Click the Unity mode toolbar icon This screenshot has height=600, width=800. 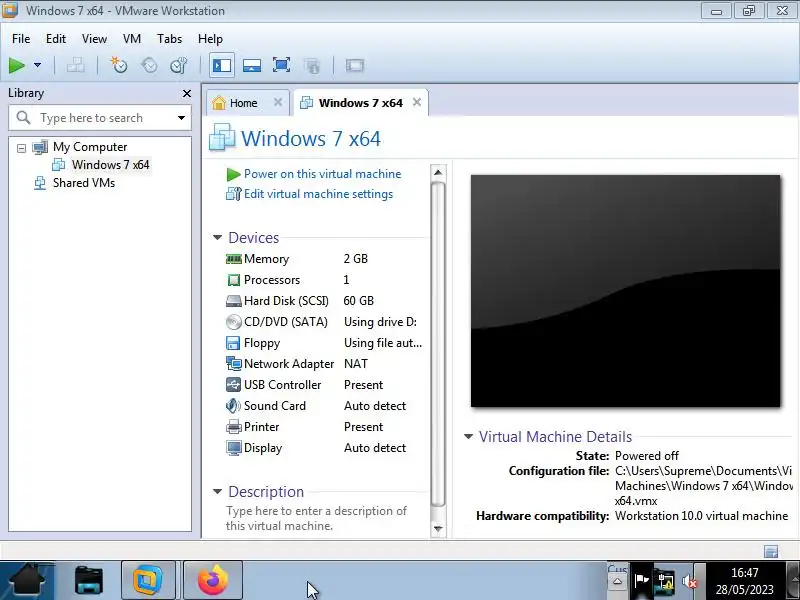click(x=312, y=65)
